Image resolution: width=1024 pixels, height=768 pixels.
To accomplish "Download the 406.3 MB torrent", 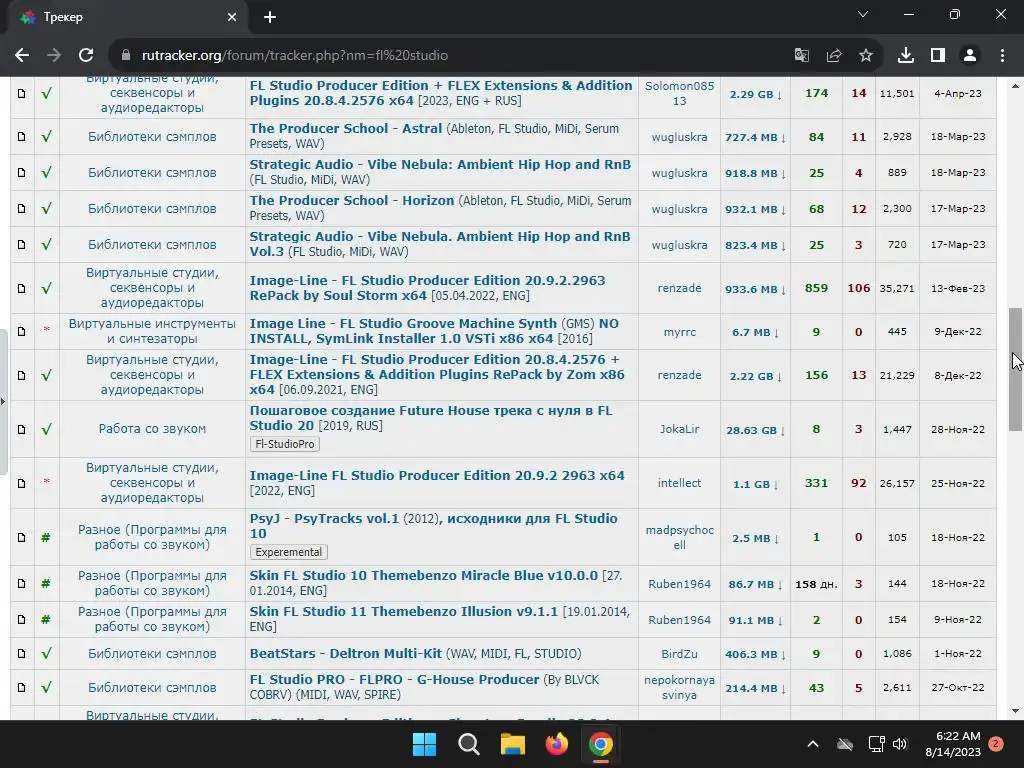I will [x=755, y=654].
